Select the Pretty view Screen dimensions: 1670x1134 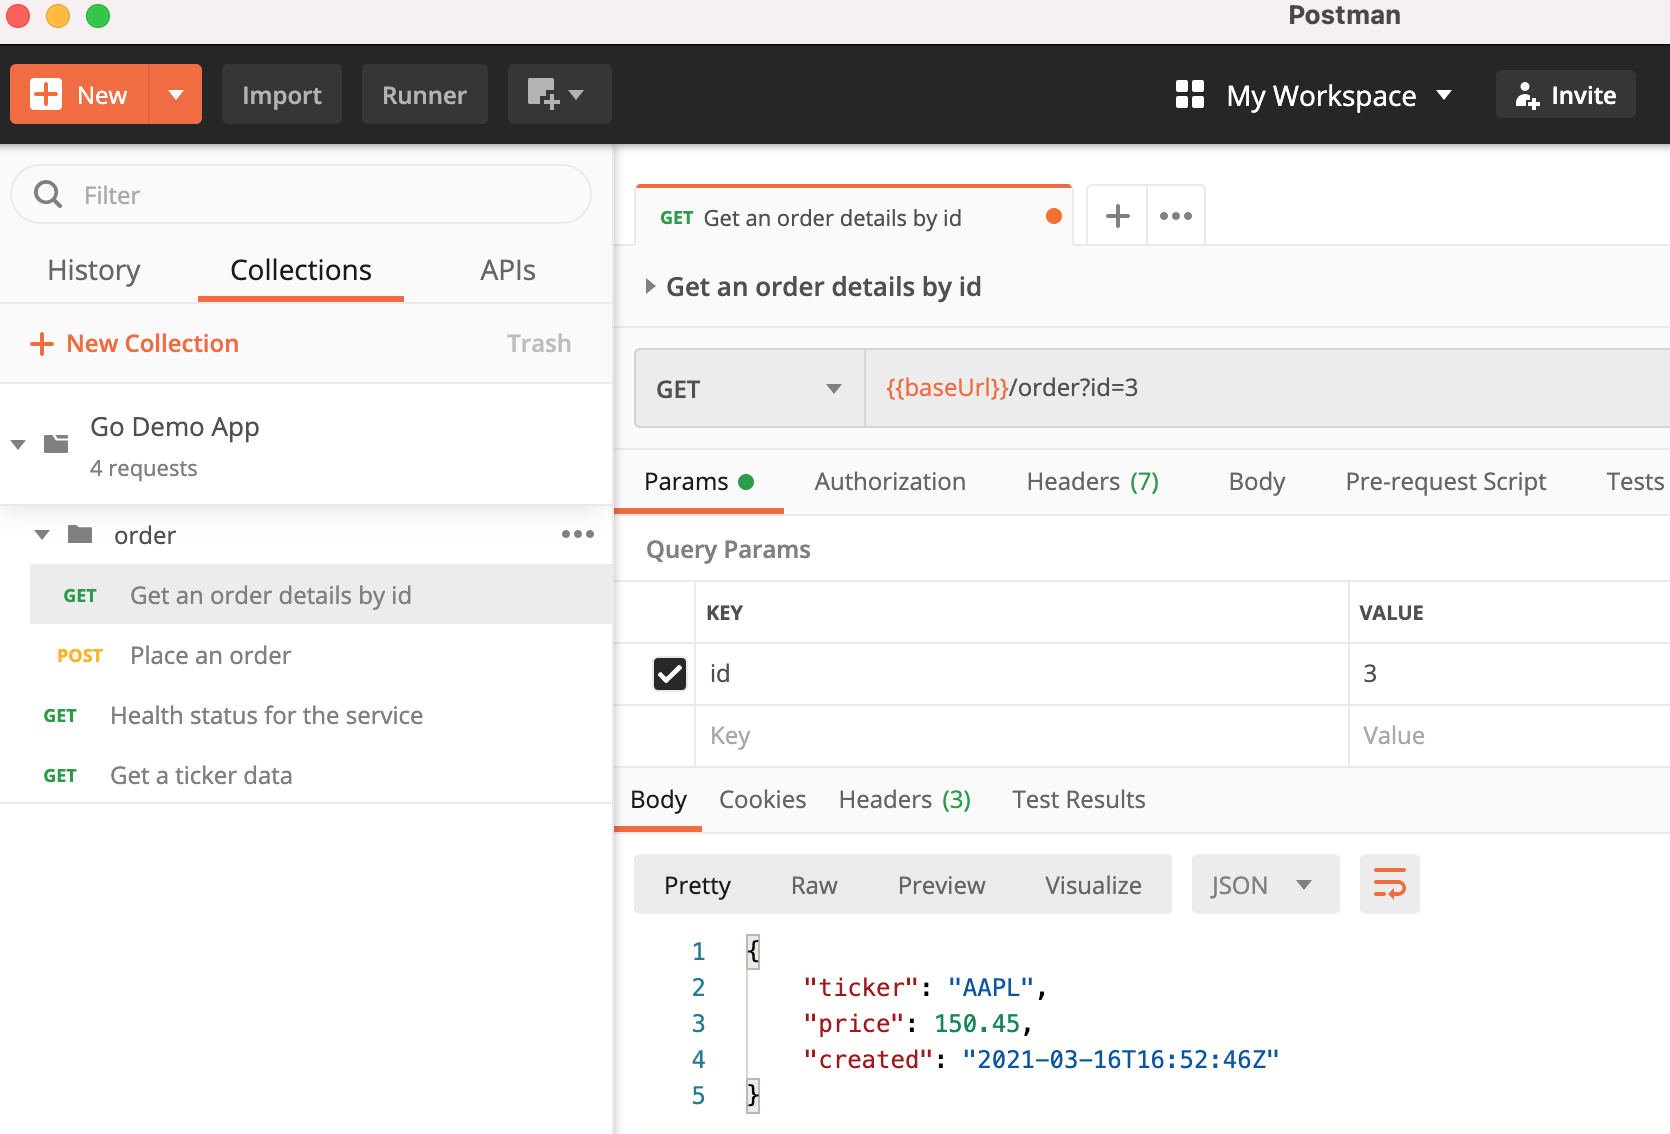(697, 885)
